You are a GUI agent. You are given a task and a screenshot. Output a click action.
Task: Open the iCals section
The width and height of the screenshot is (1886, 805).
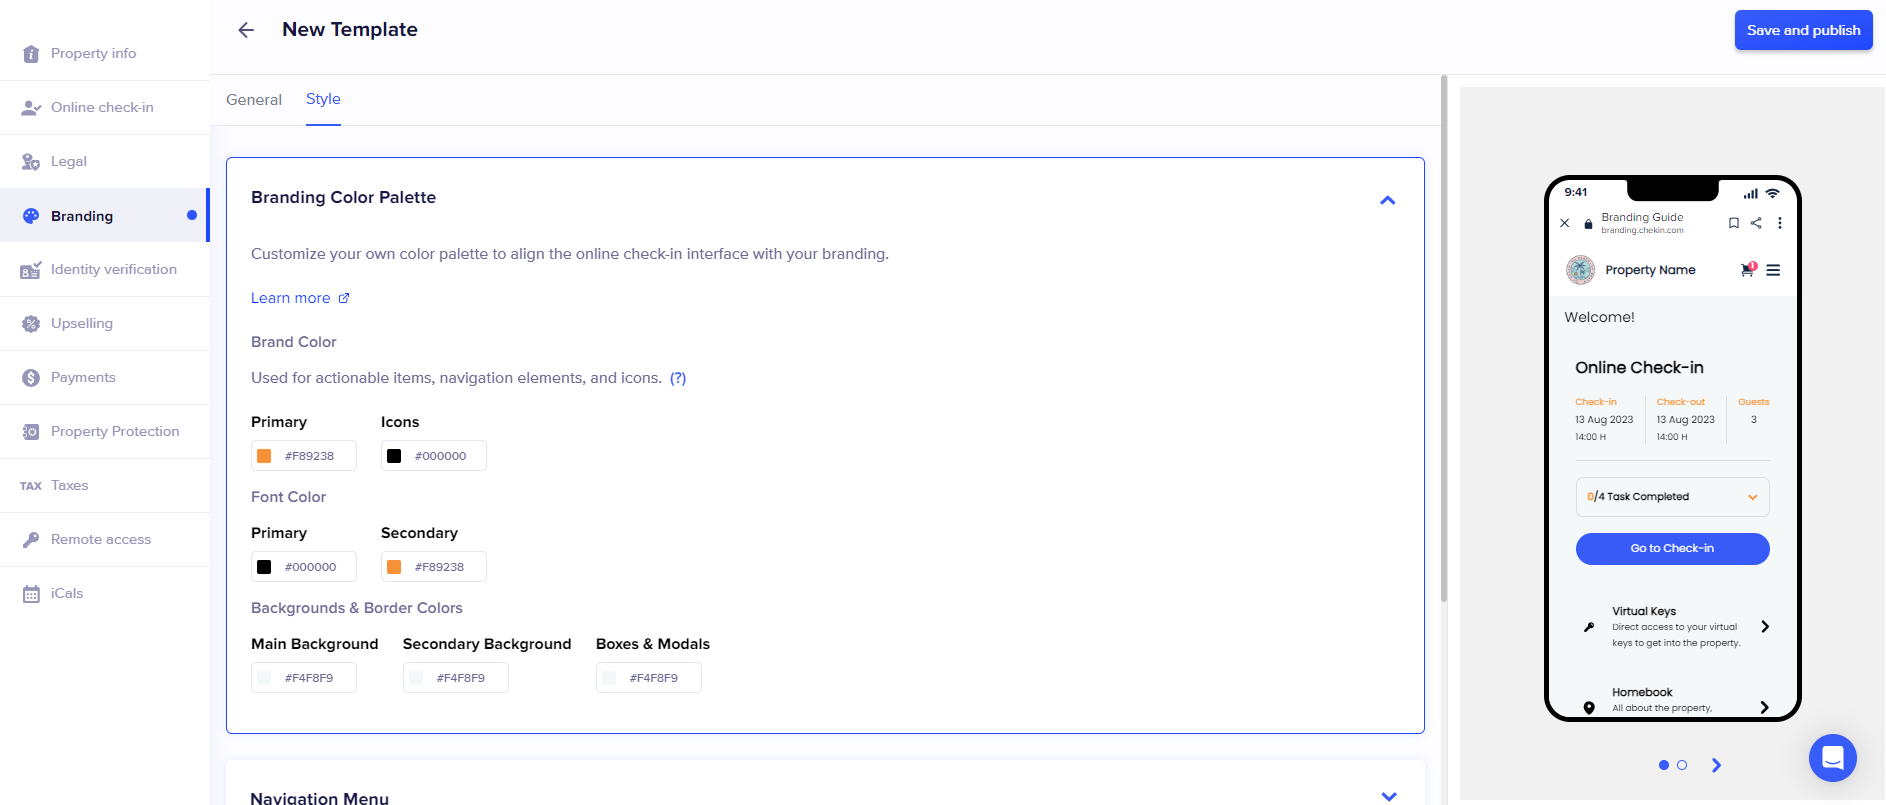coord(66,594)
